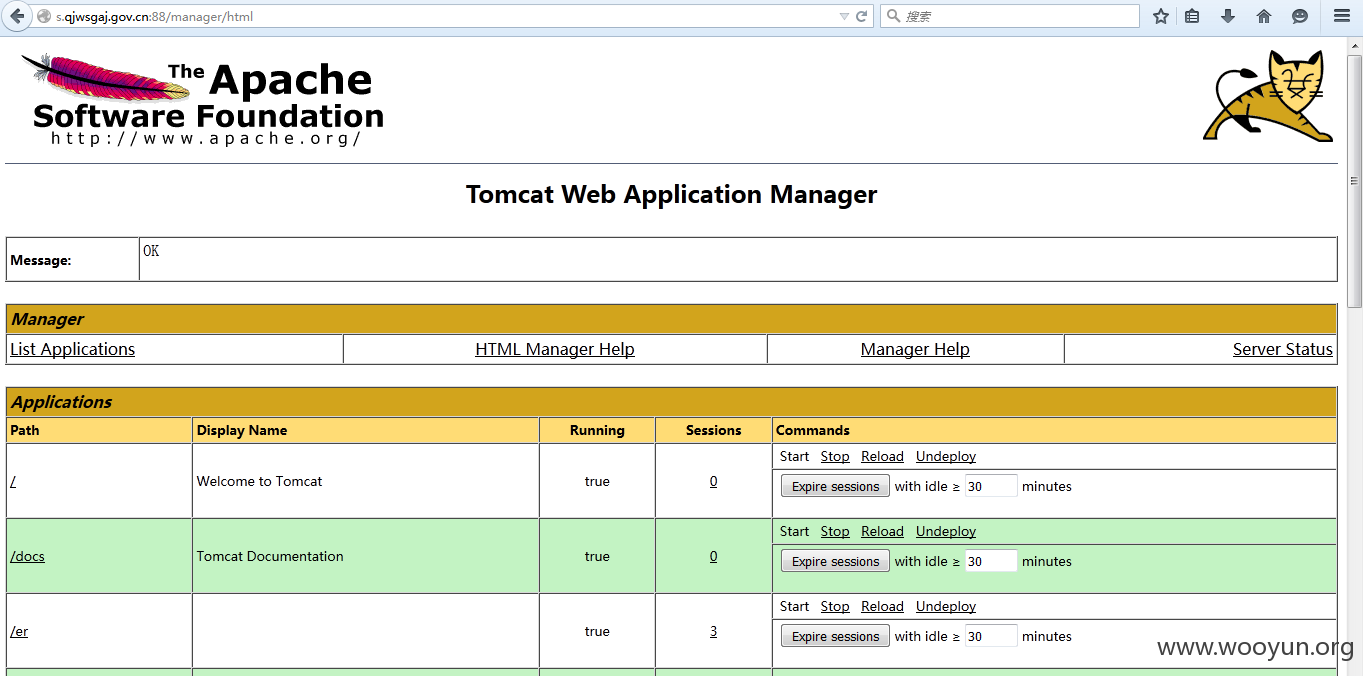Click the page vertical scrollbar thumb

1354,181
